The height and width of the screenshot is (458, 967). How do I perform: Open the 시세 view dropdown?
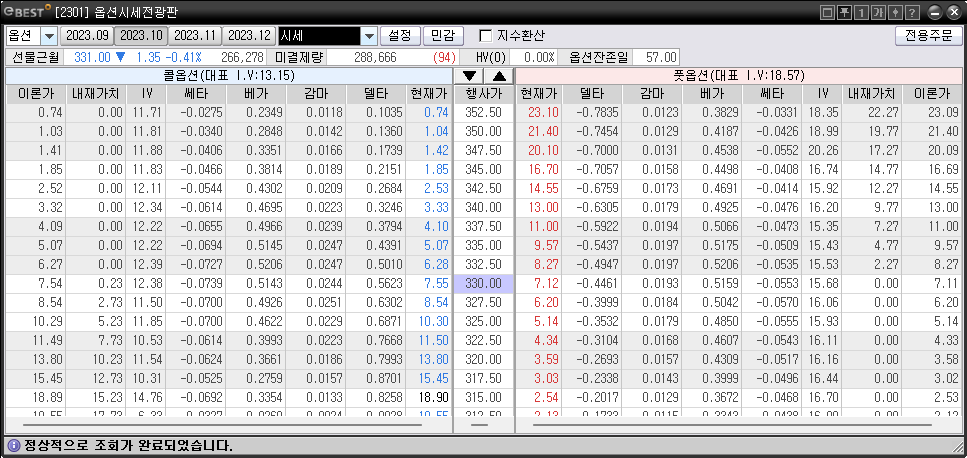(x=369, y=36)
